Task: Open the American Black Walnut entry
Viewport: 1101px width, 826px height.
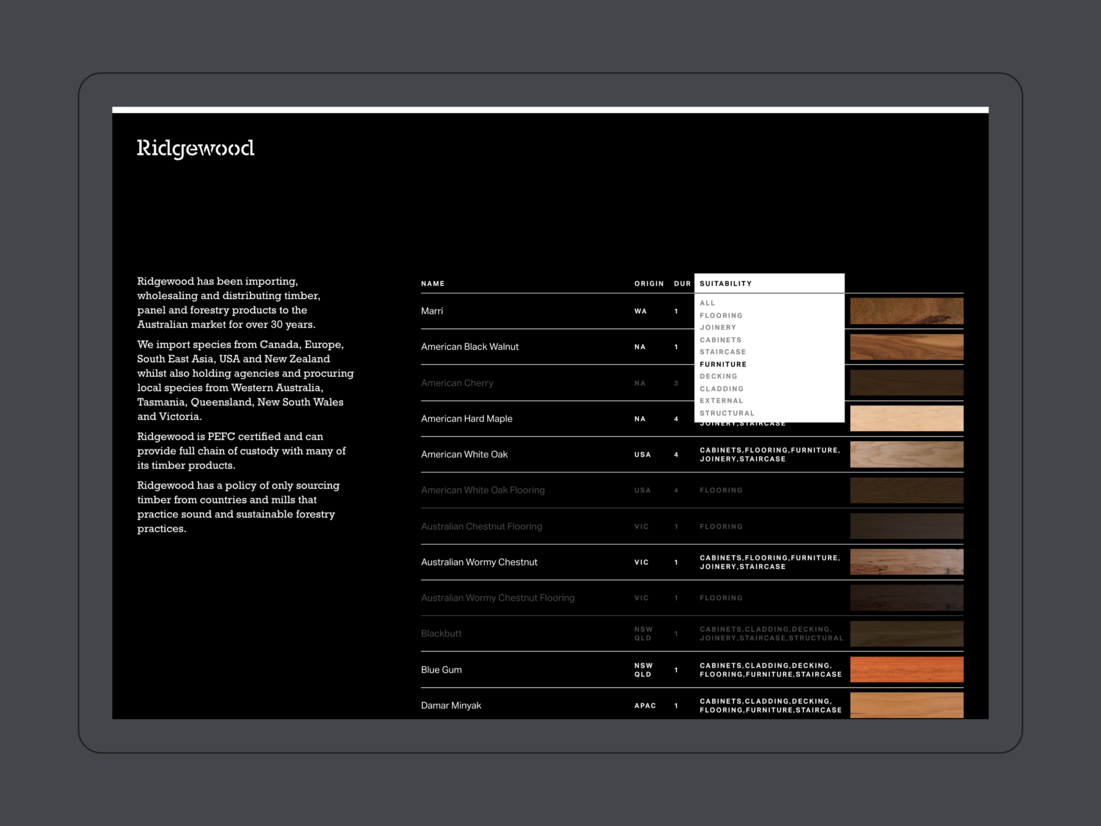Action: click(x=470, y=347)
